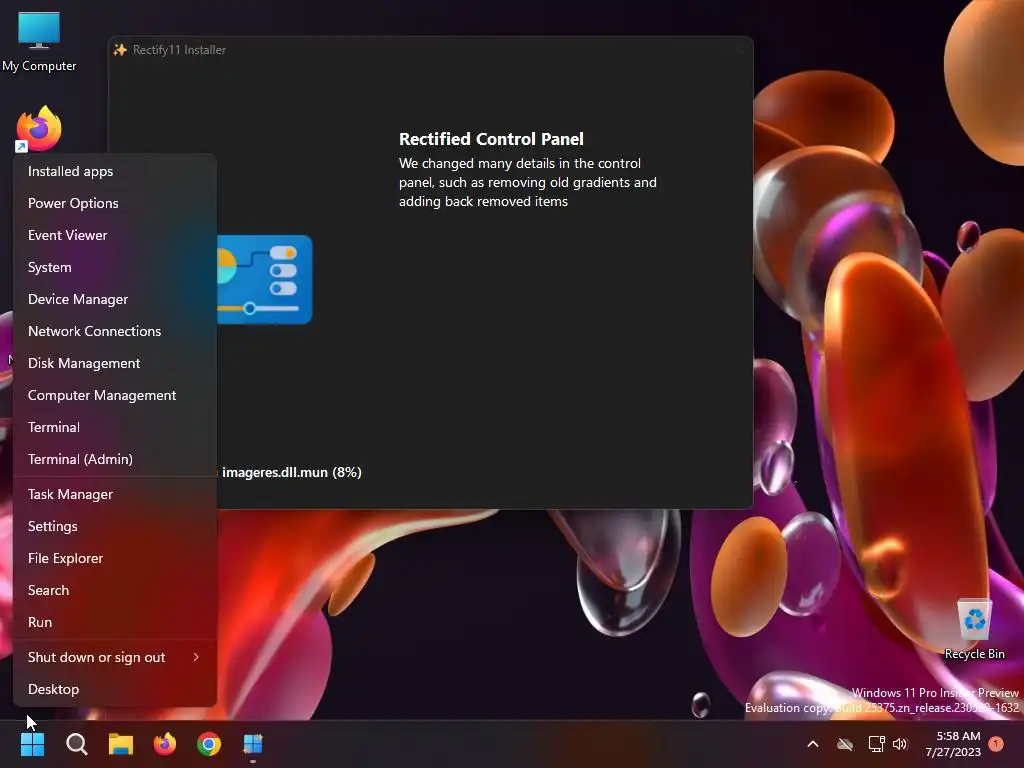Viewport: 1024px width, 768px height.
Task: Select File Explorer menu entry
Action: (x=115, y=558)
